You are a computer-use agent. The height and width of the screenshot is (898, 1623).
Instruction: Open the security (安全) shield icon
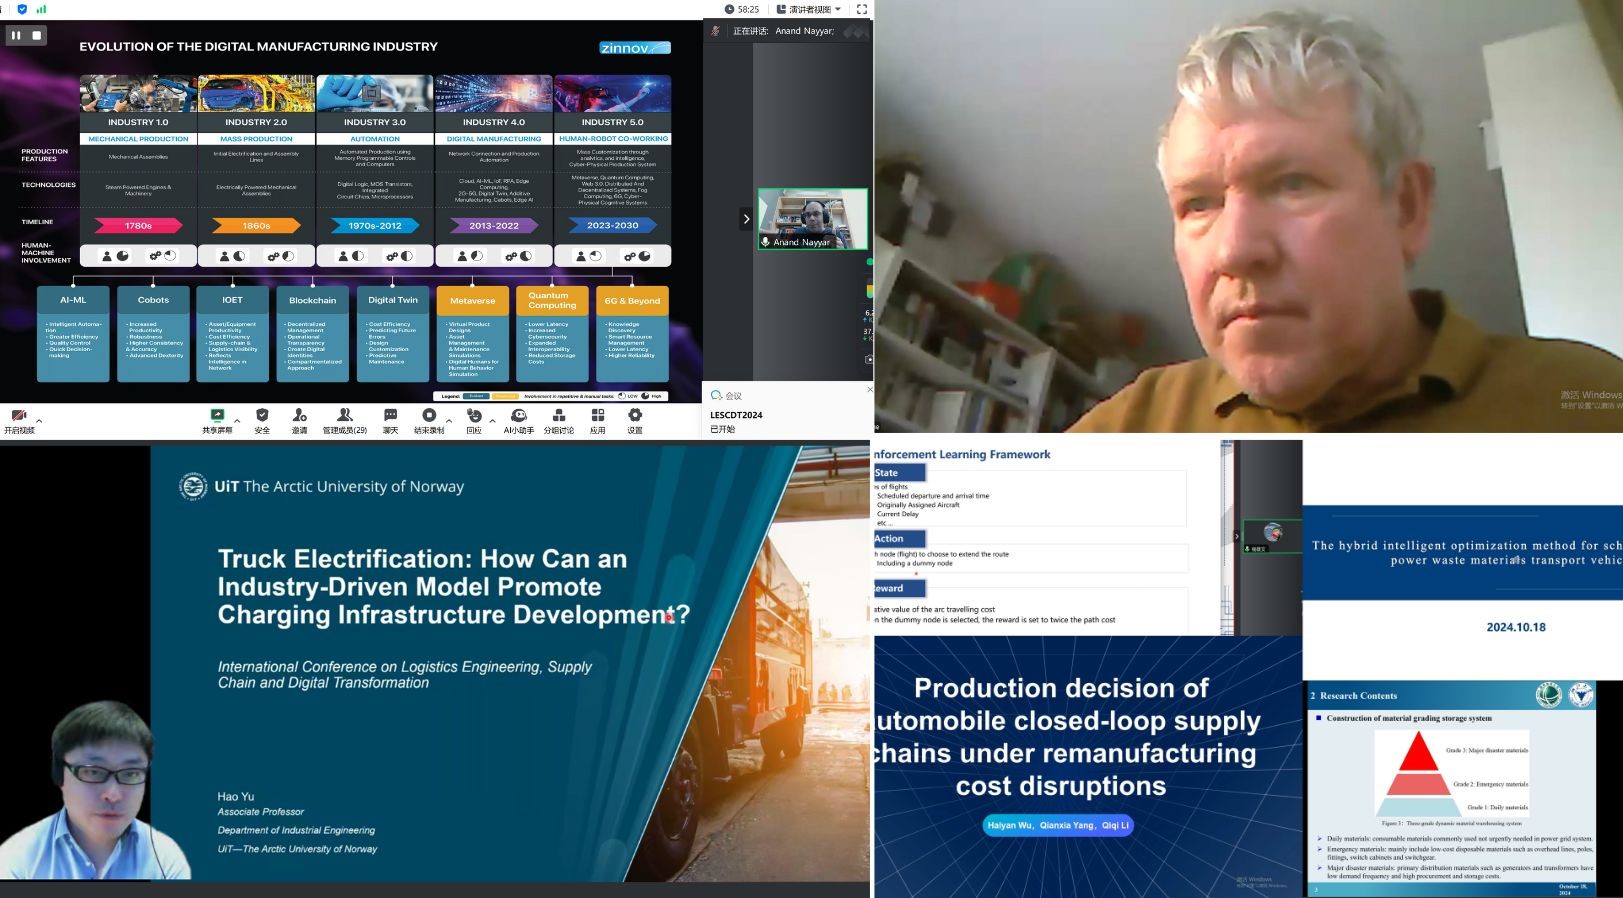(x=262, y=416)
